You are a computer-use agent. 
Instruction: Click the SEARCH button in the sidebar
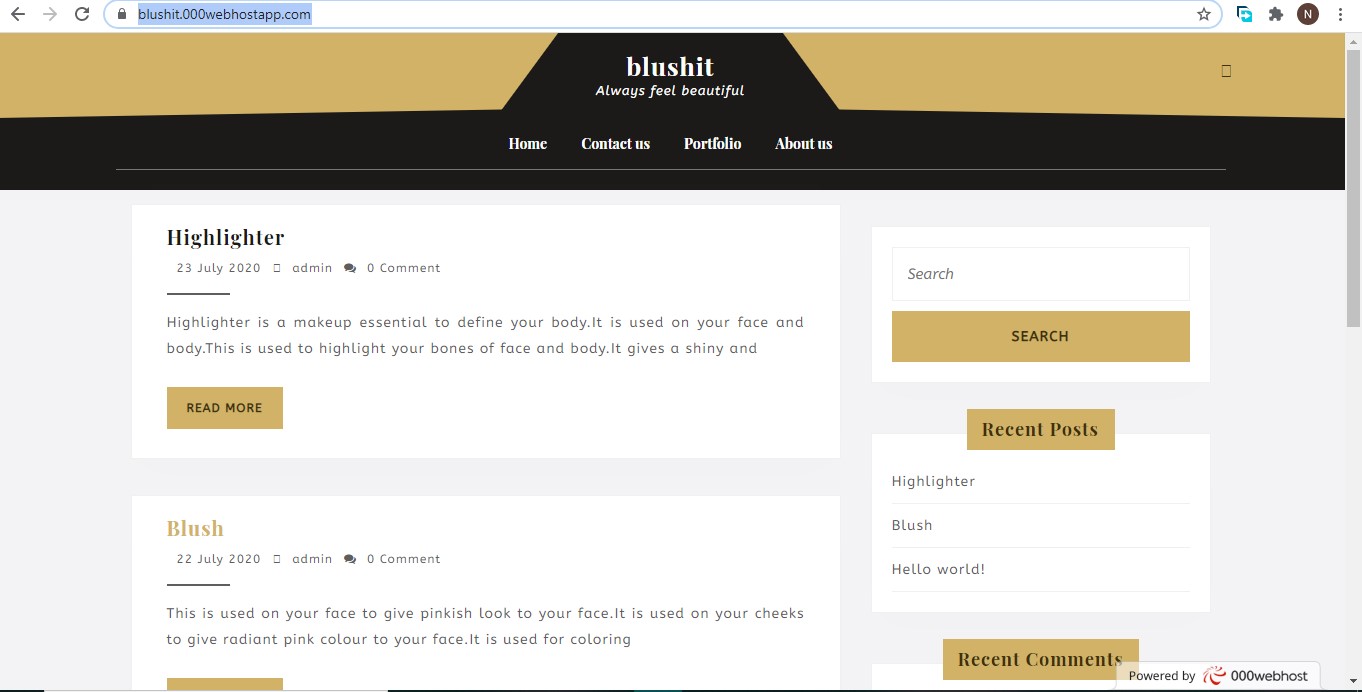pos(1040,336)
